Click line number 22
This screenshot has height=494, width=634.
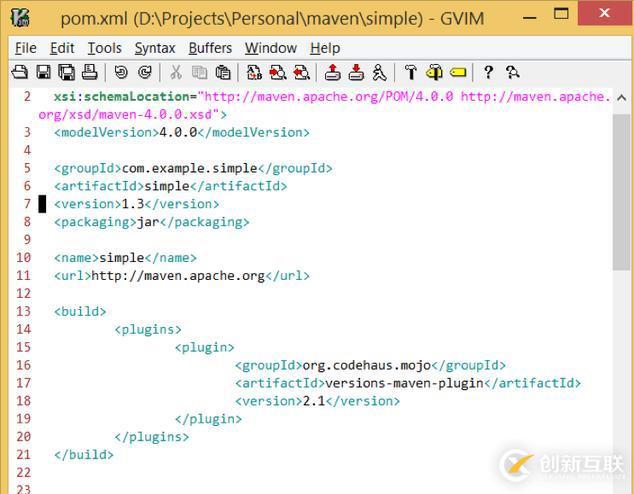click(23, 473)
